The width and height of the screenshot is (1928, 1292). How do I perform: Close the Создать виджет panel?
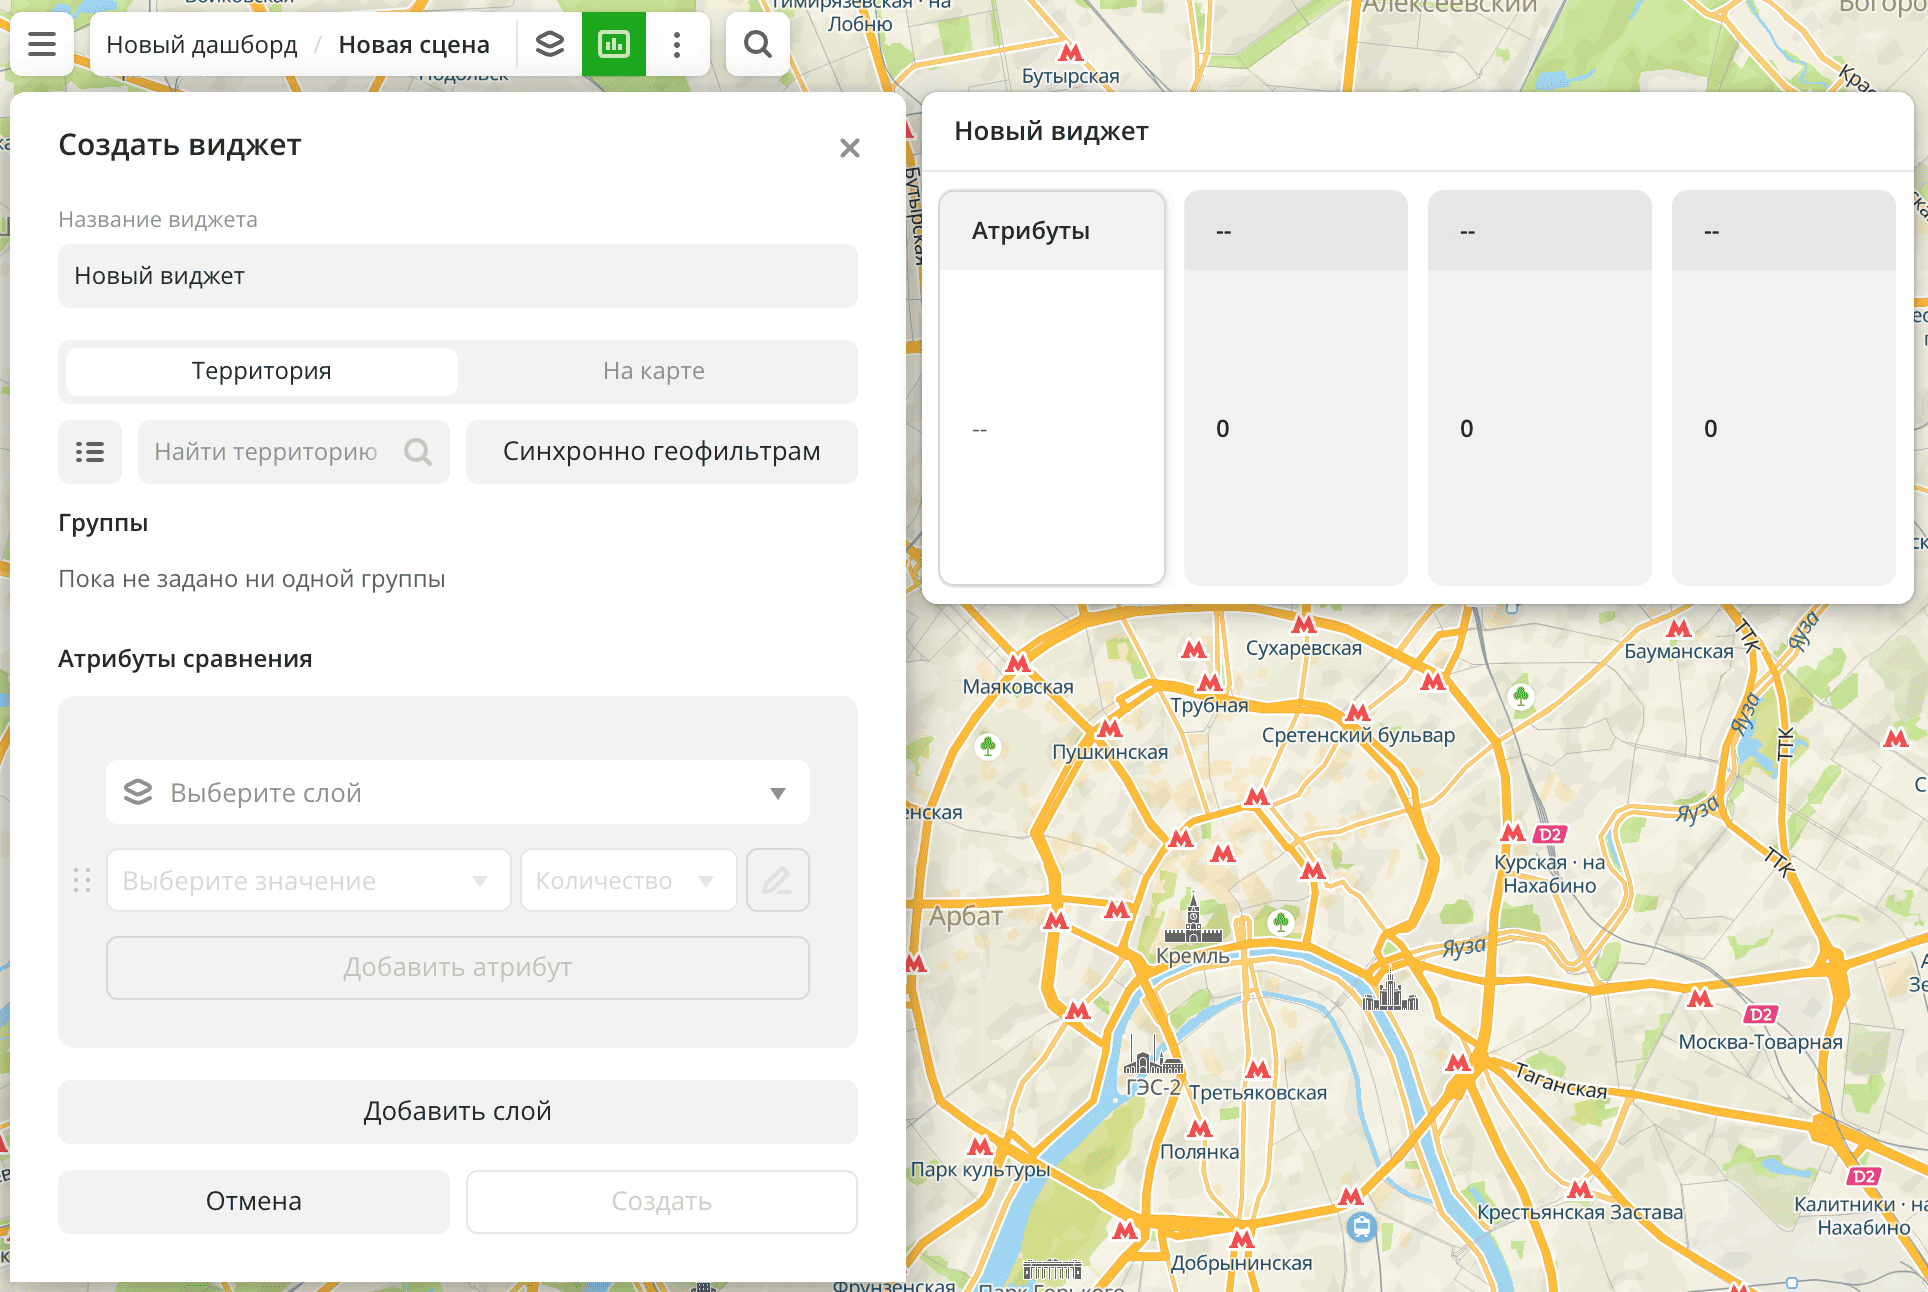point(850,148)
